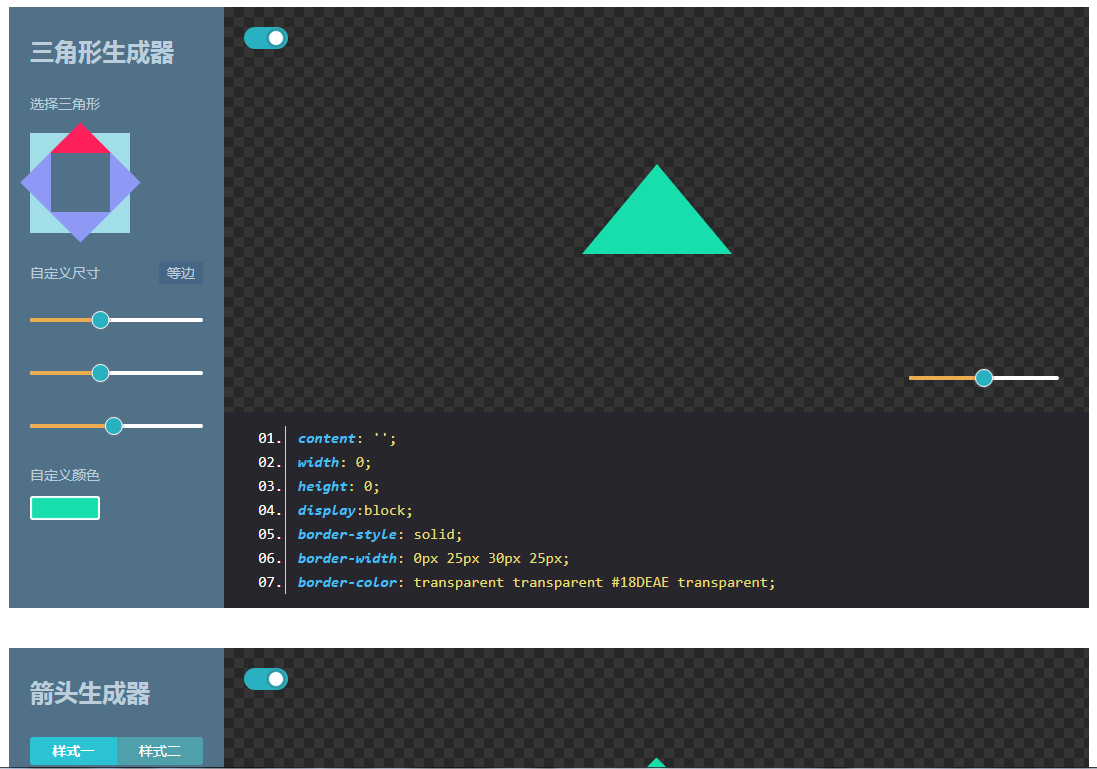This screenshot has height=769, width=1097.
Task: Click the border-color code line
Action: pos(536,582)
